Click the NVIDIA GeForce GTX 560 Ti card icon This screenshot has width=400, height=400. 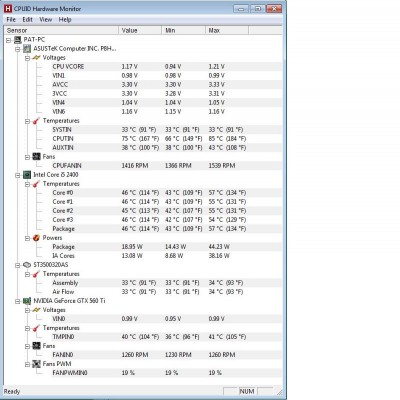click(x=27, y=301)
